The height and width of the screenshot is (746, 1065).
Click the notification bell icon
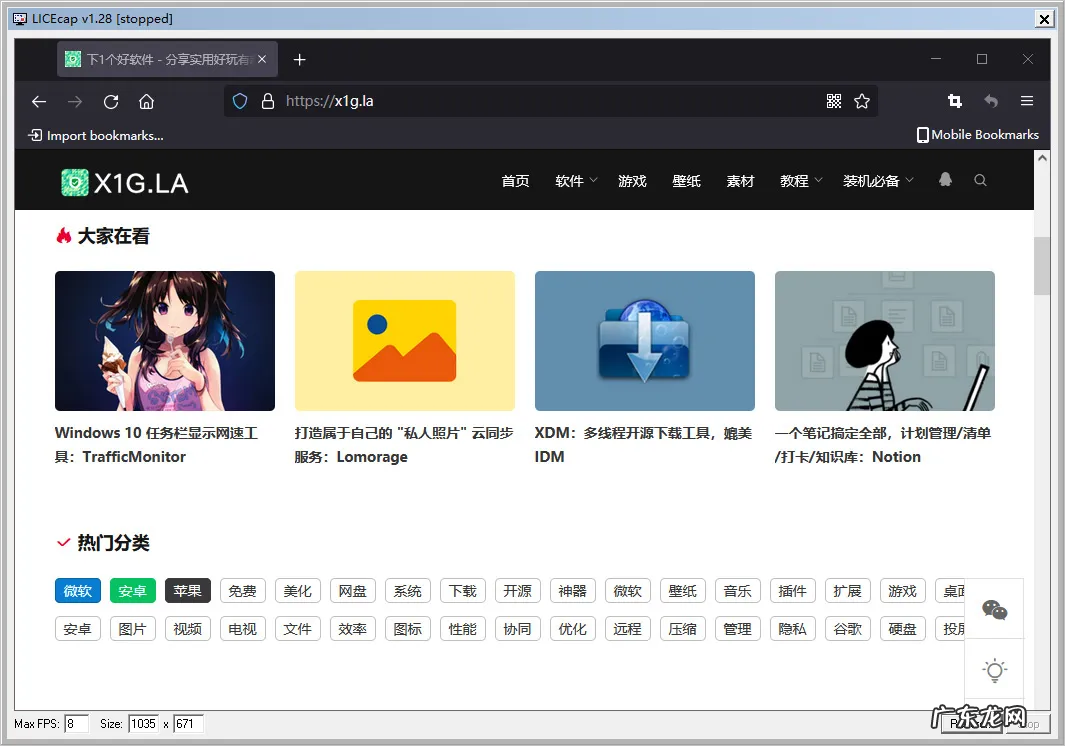click(x=945, y=179)
